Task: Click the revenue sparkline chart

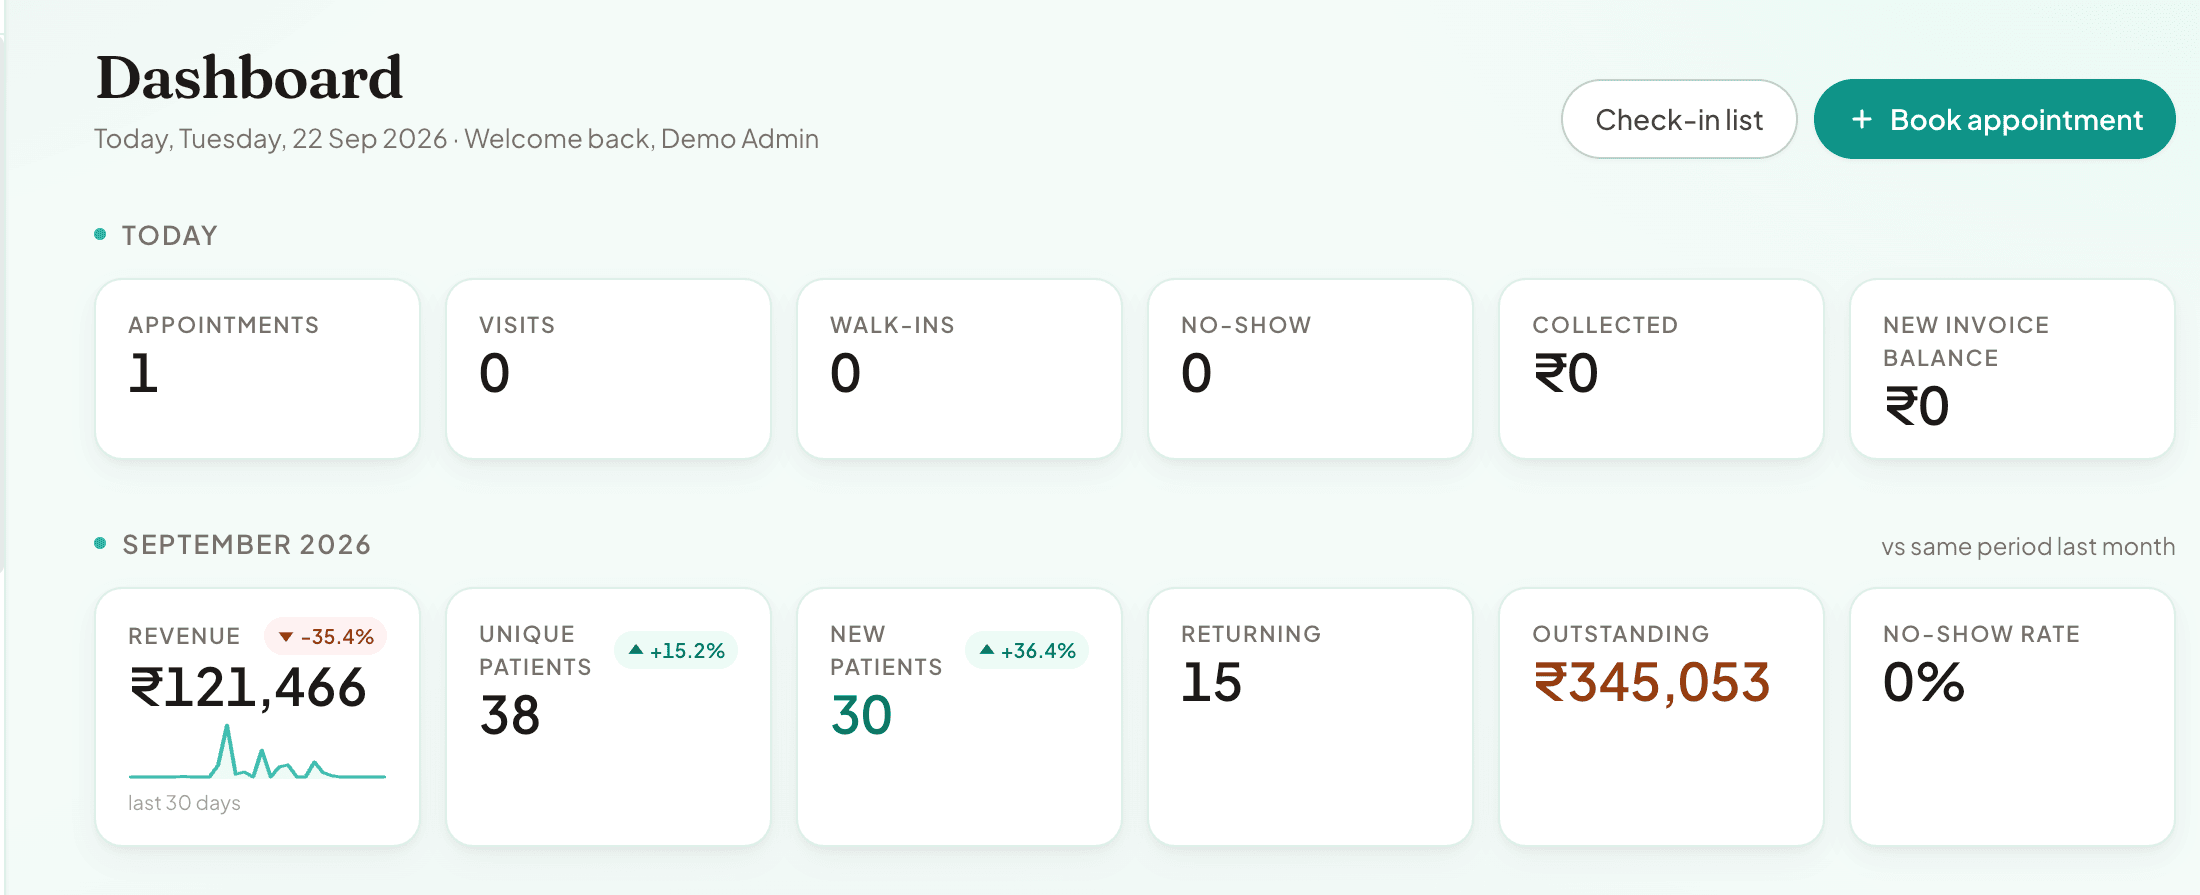Action: click(257, 751)
